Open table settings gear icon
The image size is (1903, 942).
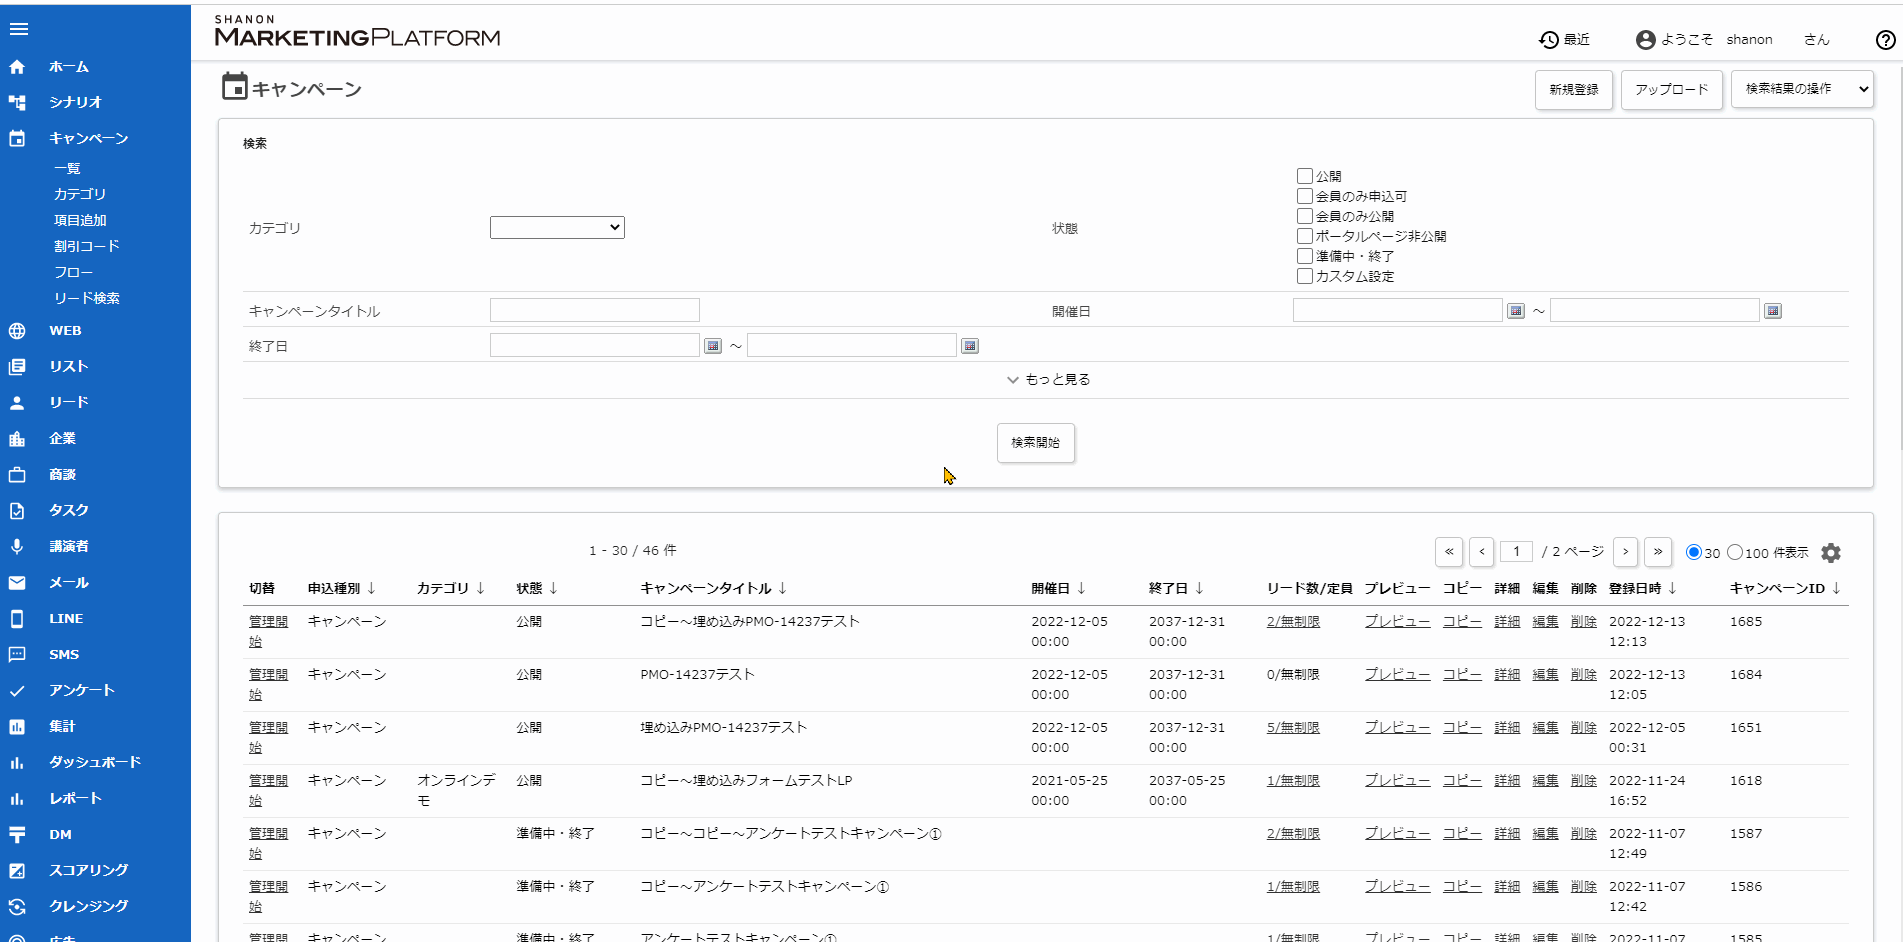(x=1831, y=553)
